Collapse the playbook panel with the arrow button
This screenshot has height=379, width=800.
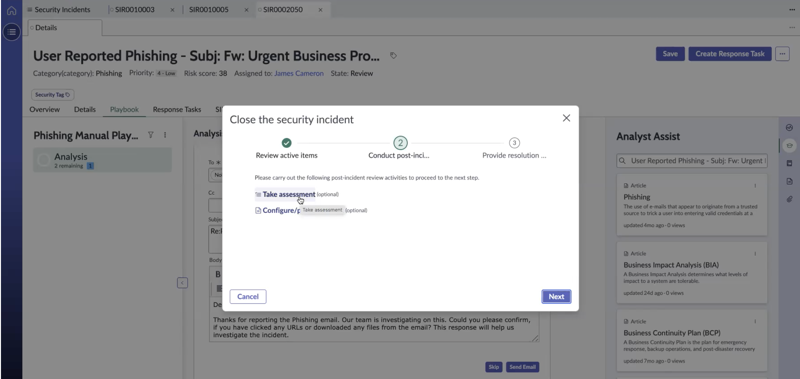(183, 283)
